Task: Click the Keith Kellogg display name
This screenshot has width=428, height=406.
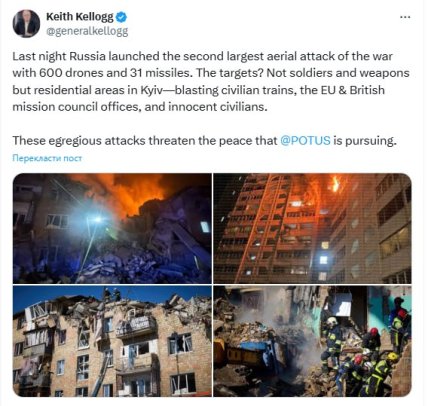Action: pyautogui.click(x=80, y=17)
